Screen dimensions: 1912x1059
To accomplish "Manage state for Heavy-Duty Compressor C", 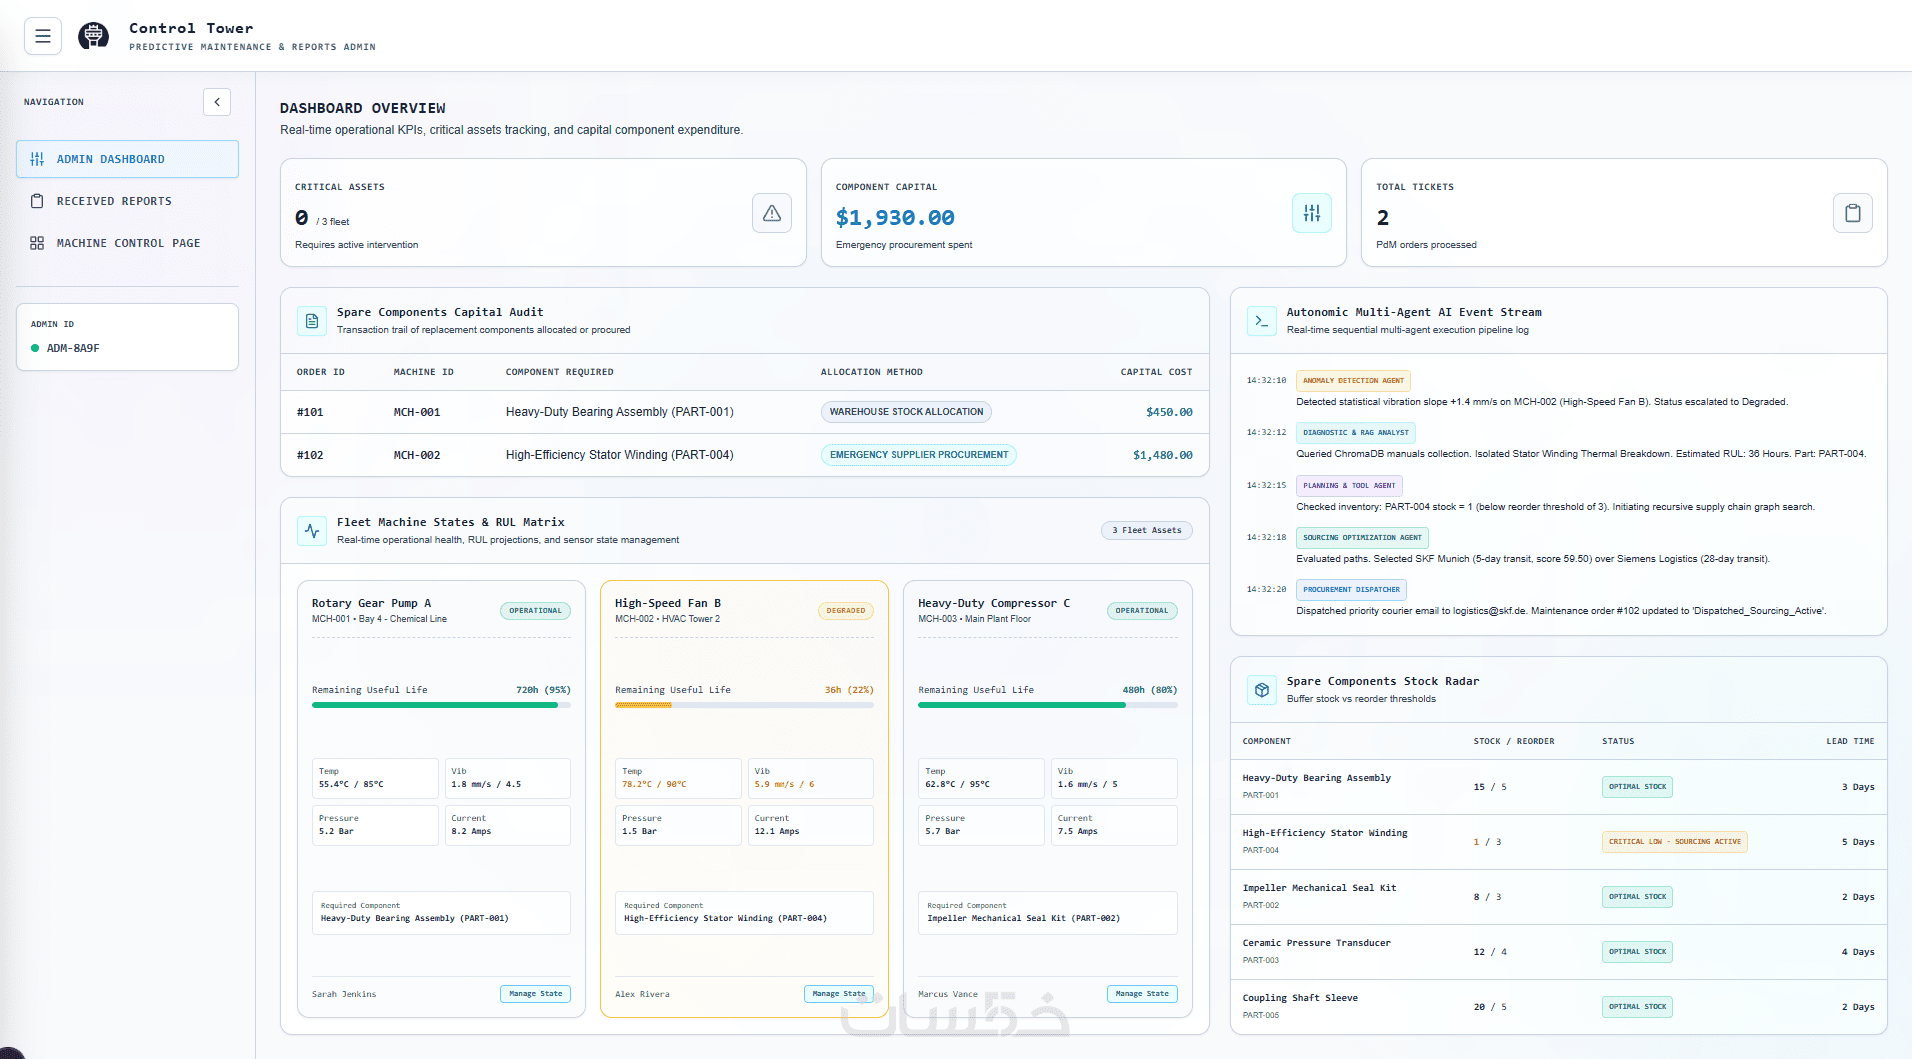I will (x=1142, y=994).
